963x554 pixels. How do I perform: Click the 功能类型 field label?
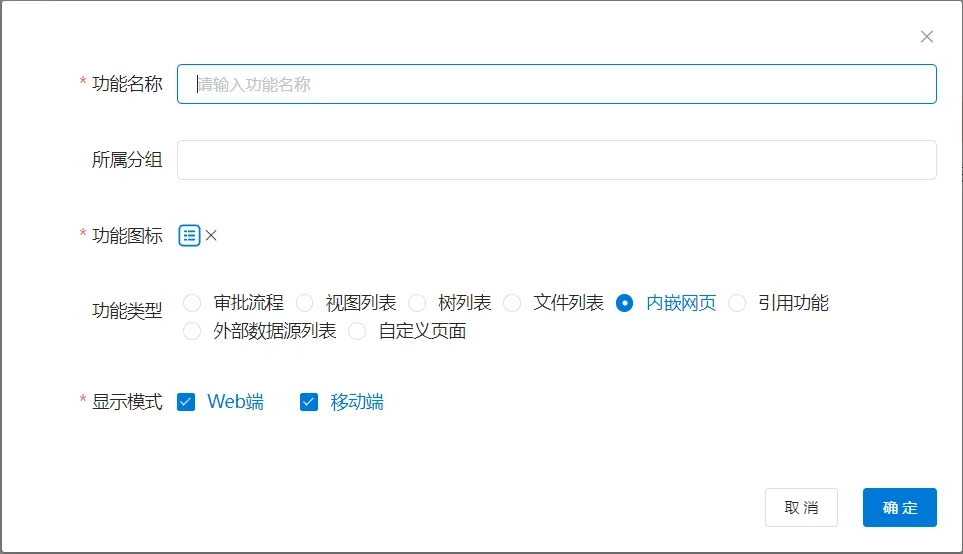(x=127, y=311)
